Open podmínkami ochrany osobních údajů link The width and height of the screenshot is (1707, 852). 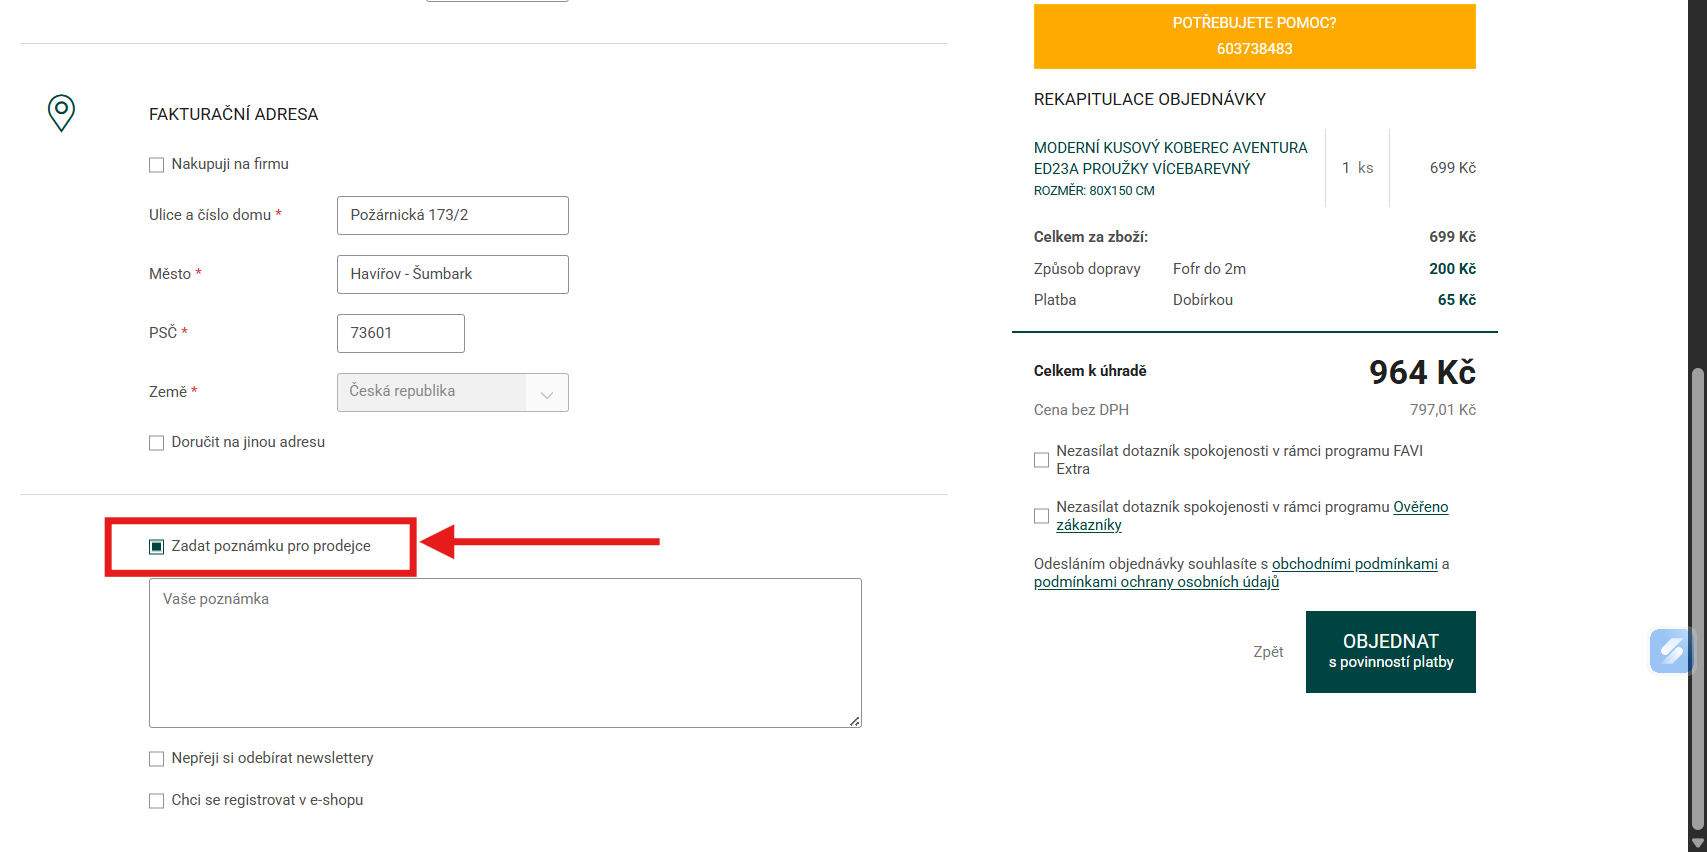(x=1156, y=582)
